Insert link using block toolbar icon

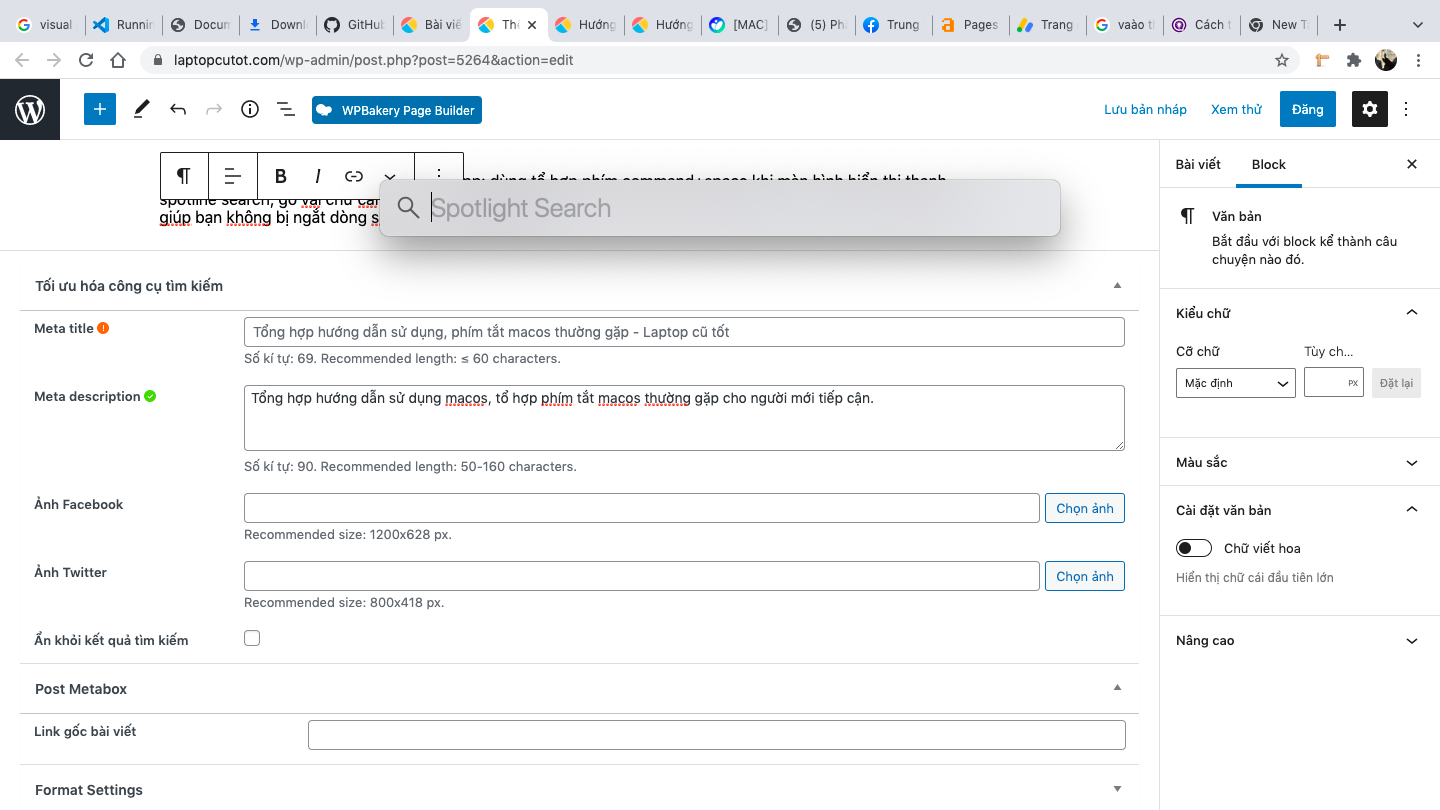354,176
